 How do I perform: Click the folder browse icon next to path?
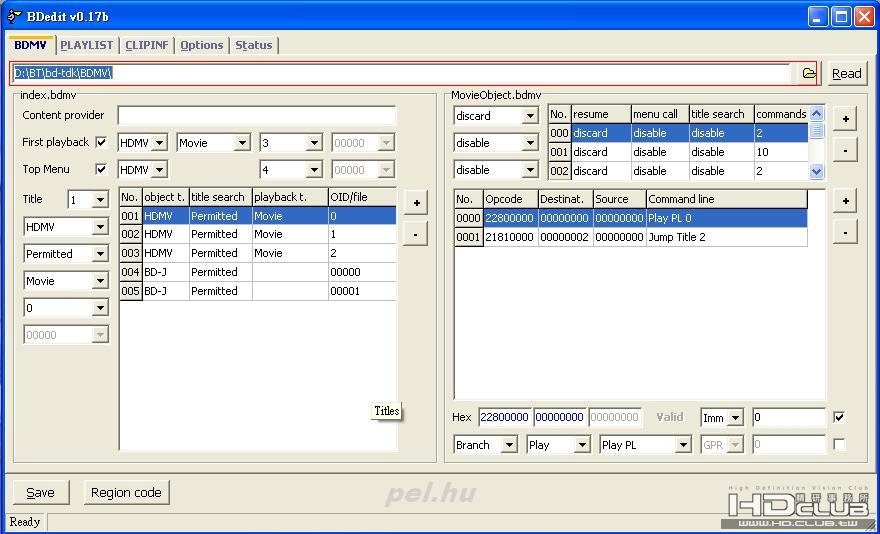pyautogui.click(x=808, y=73)
